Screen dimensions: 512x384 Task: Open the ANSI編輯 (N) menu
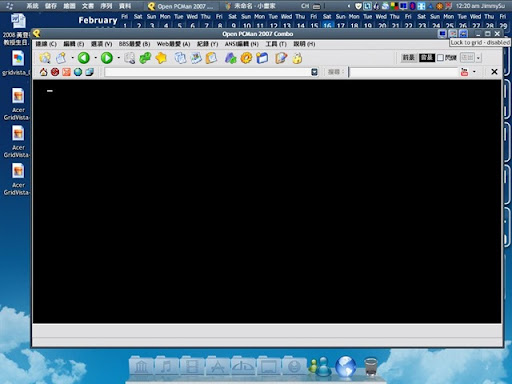tap(242, 44)
